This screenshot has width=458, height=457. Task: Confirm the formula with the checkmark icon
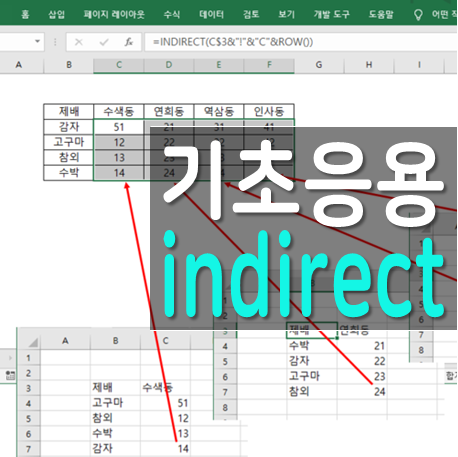click(104, 42)
